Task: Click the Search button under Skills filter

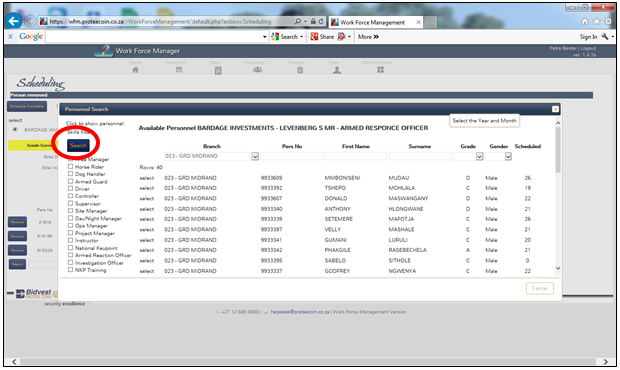Action: click(78, 145)
